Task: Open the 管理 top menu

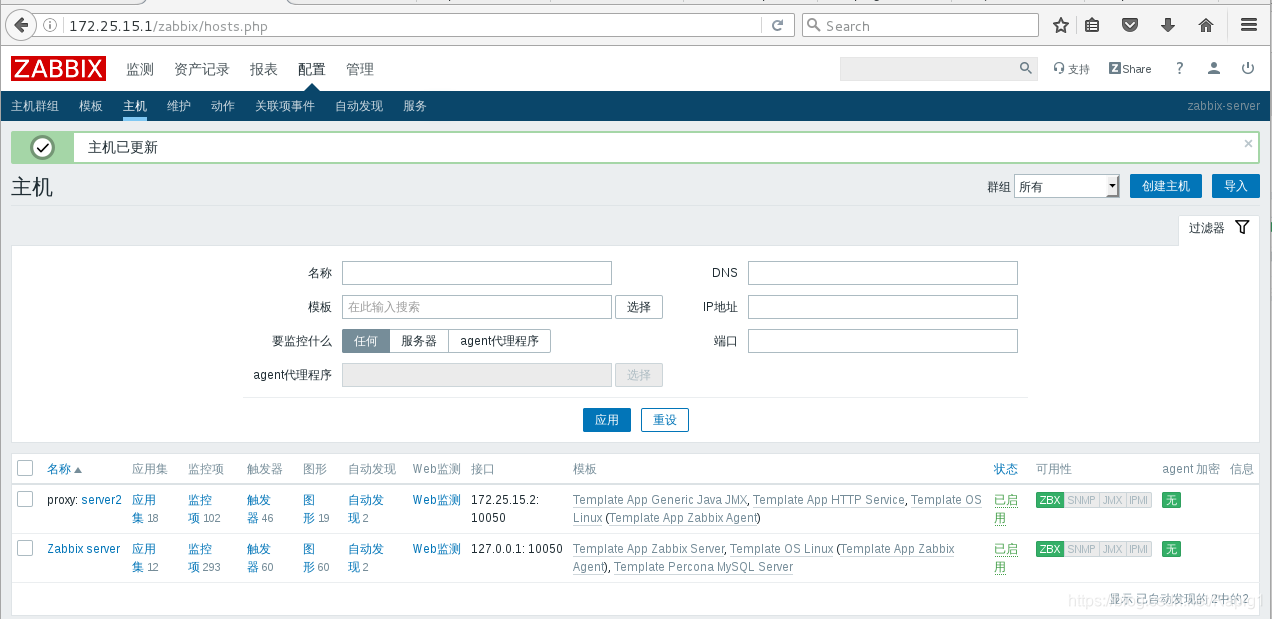Action: click(x=360, y=69)
